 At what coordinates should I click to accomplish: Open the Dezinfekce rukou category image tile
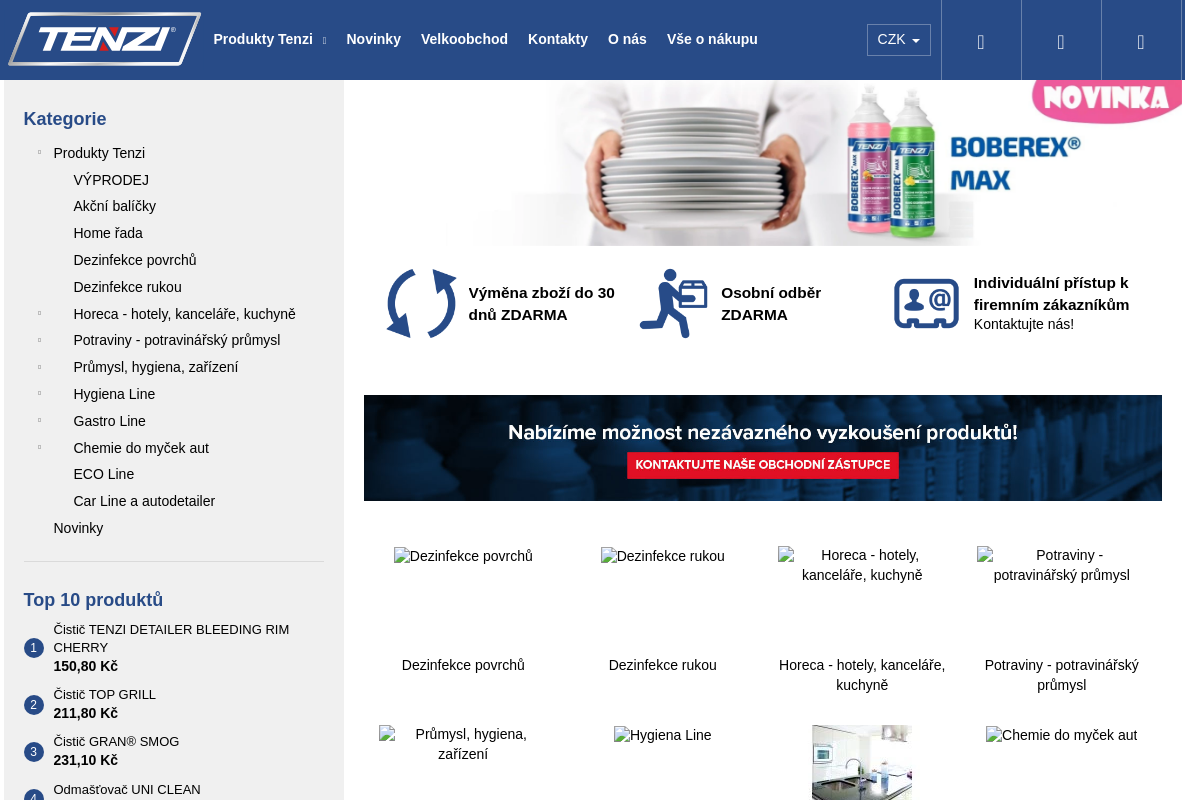pos(663,556)
